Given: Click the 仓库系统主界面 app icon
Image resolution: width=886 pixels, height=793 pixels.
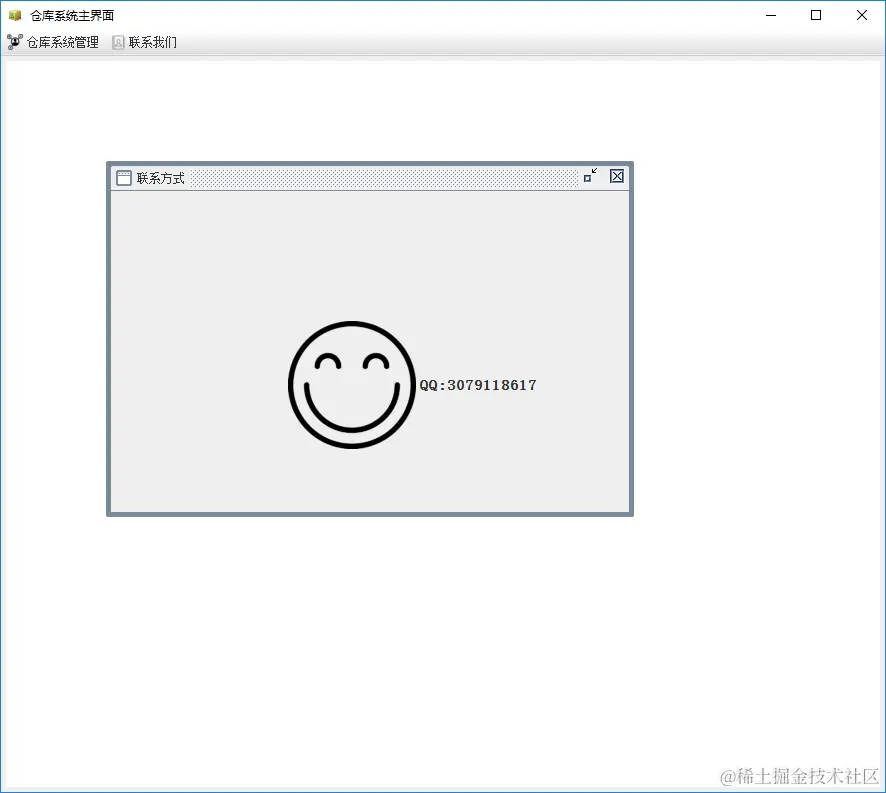Looking at the screenshot, I should pos(15,15).
